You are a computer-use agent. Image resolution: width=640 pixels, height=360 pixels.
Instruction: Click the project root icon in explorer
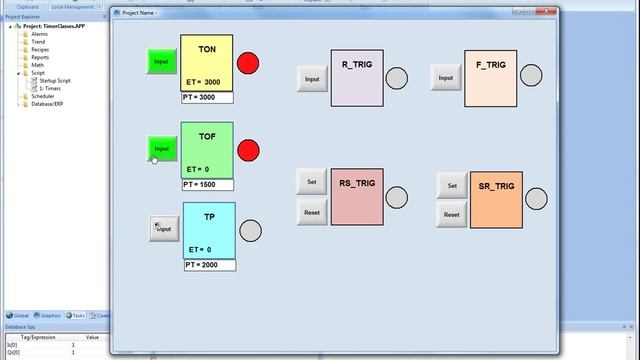[18, 26]
